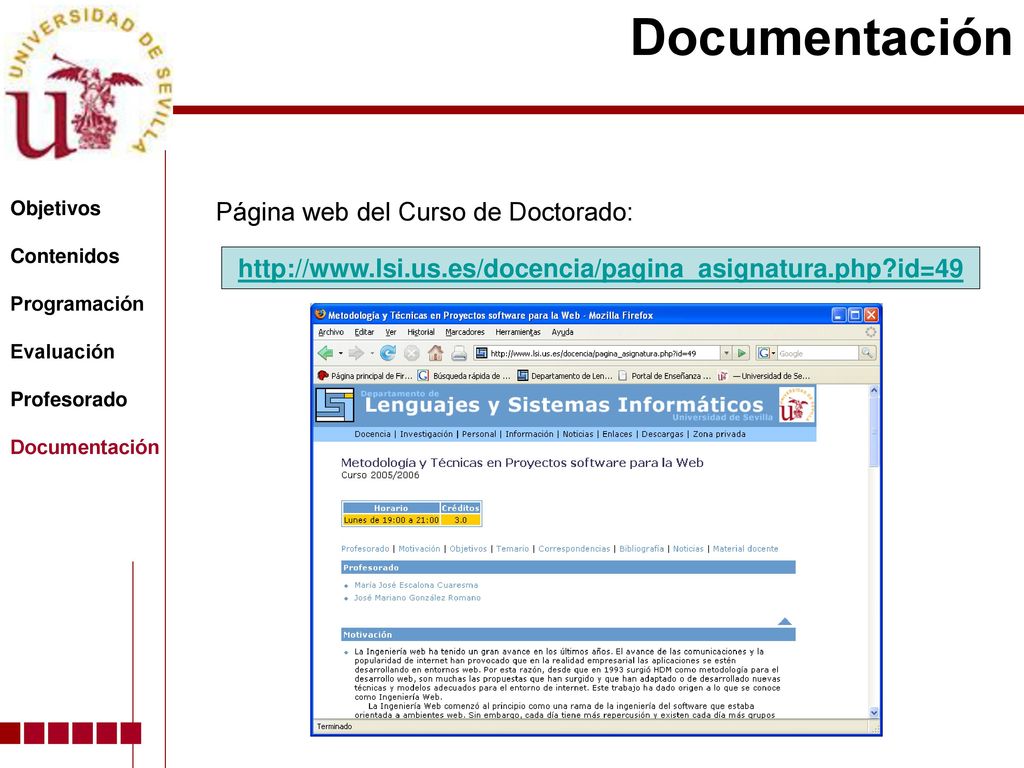This screenshot has height=768, width=1024.
Task: Open the search engine chooser dropdown
Action: (773, 353)
